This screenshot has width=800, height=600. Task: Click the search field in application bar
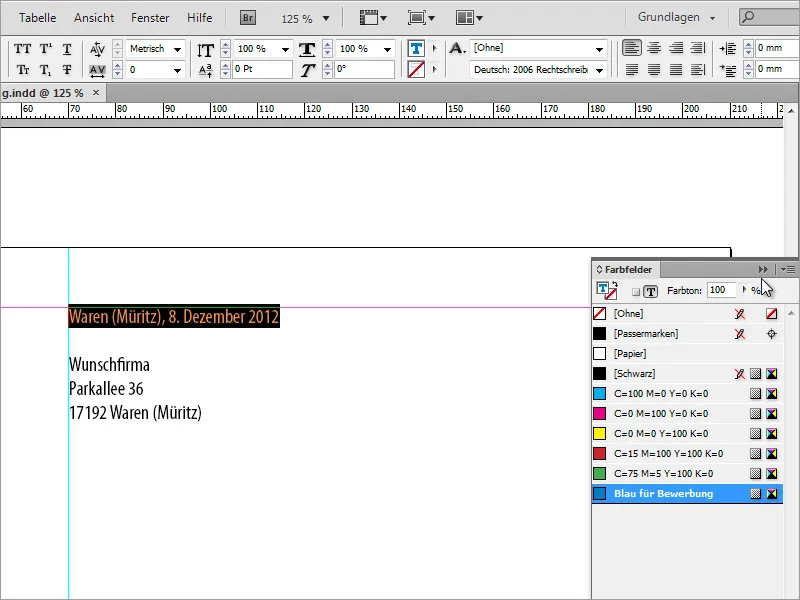[769, 17]
